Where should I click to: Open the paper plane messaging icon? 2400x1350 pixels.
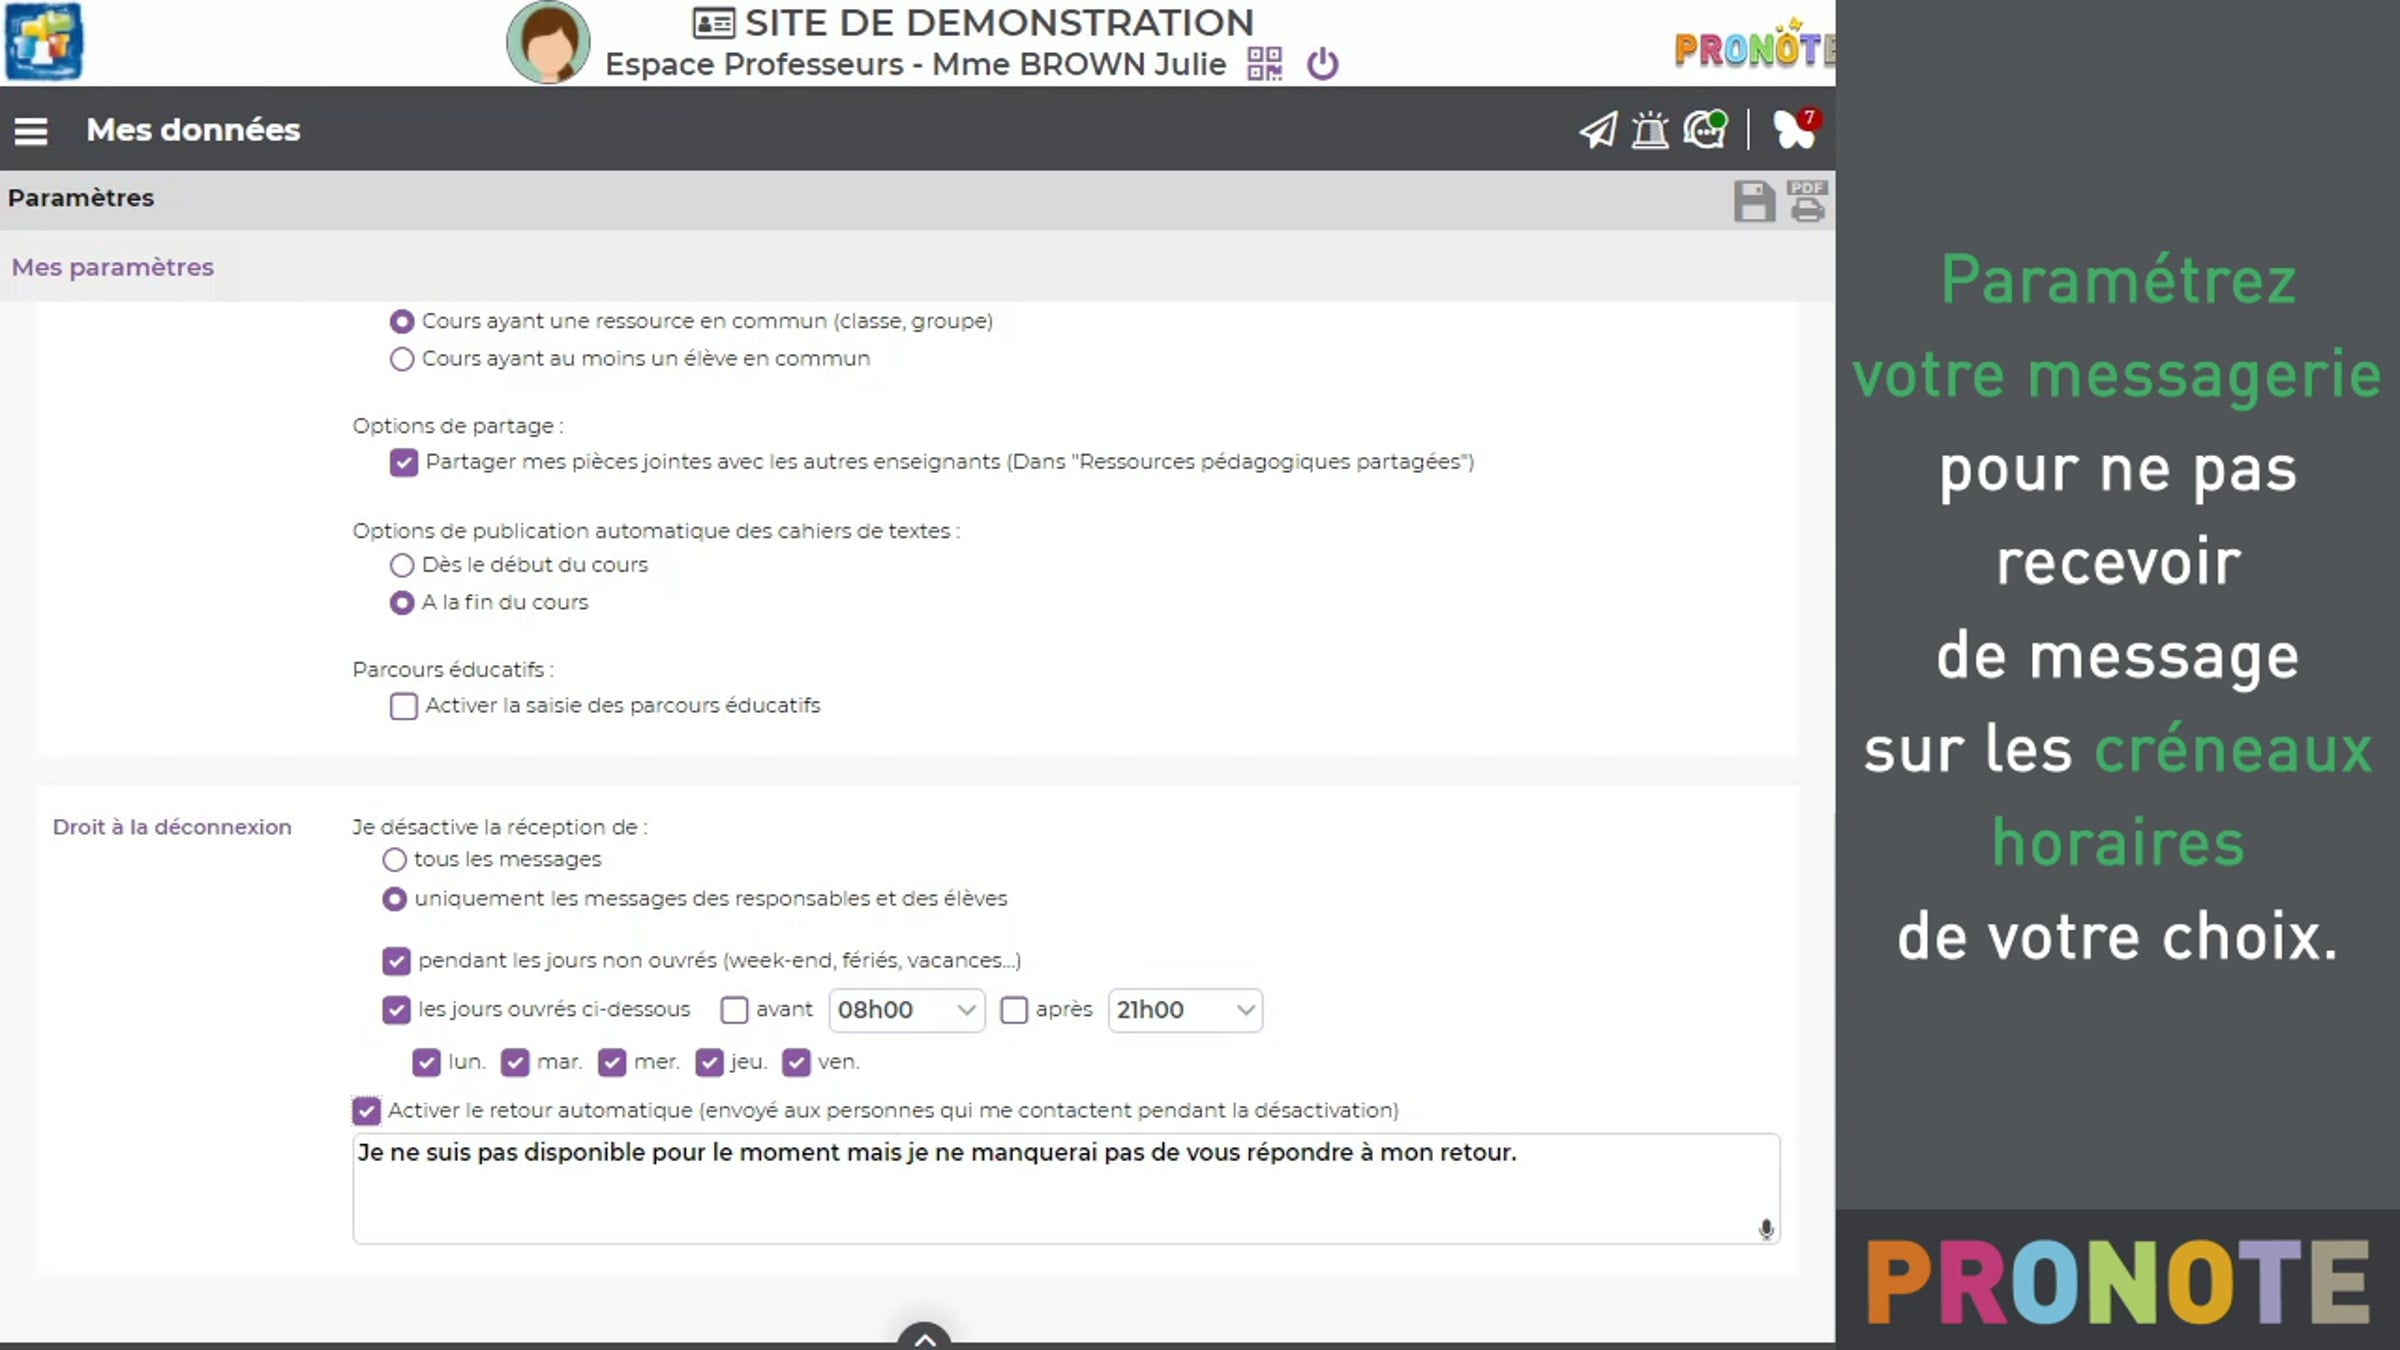click(1598, 130)
